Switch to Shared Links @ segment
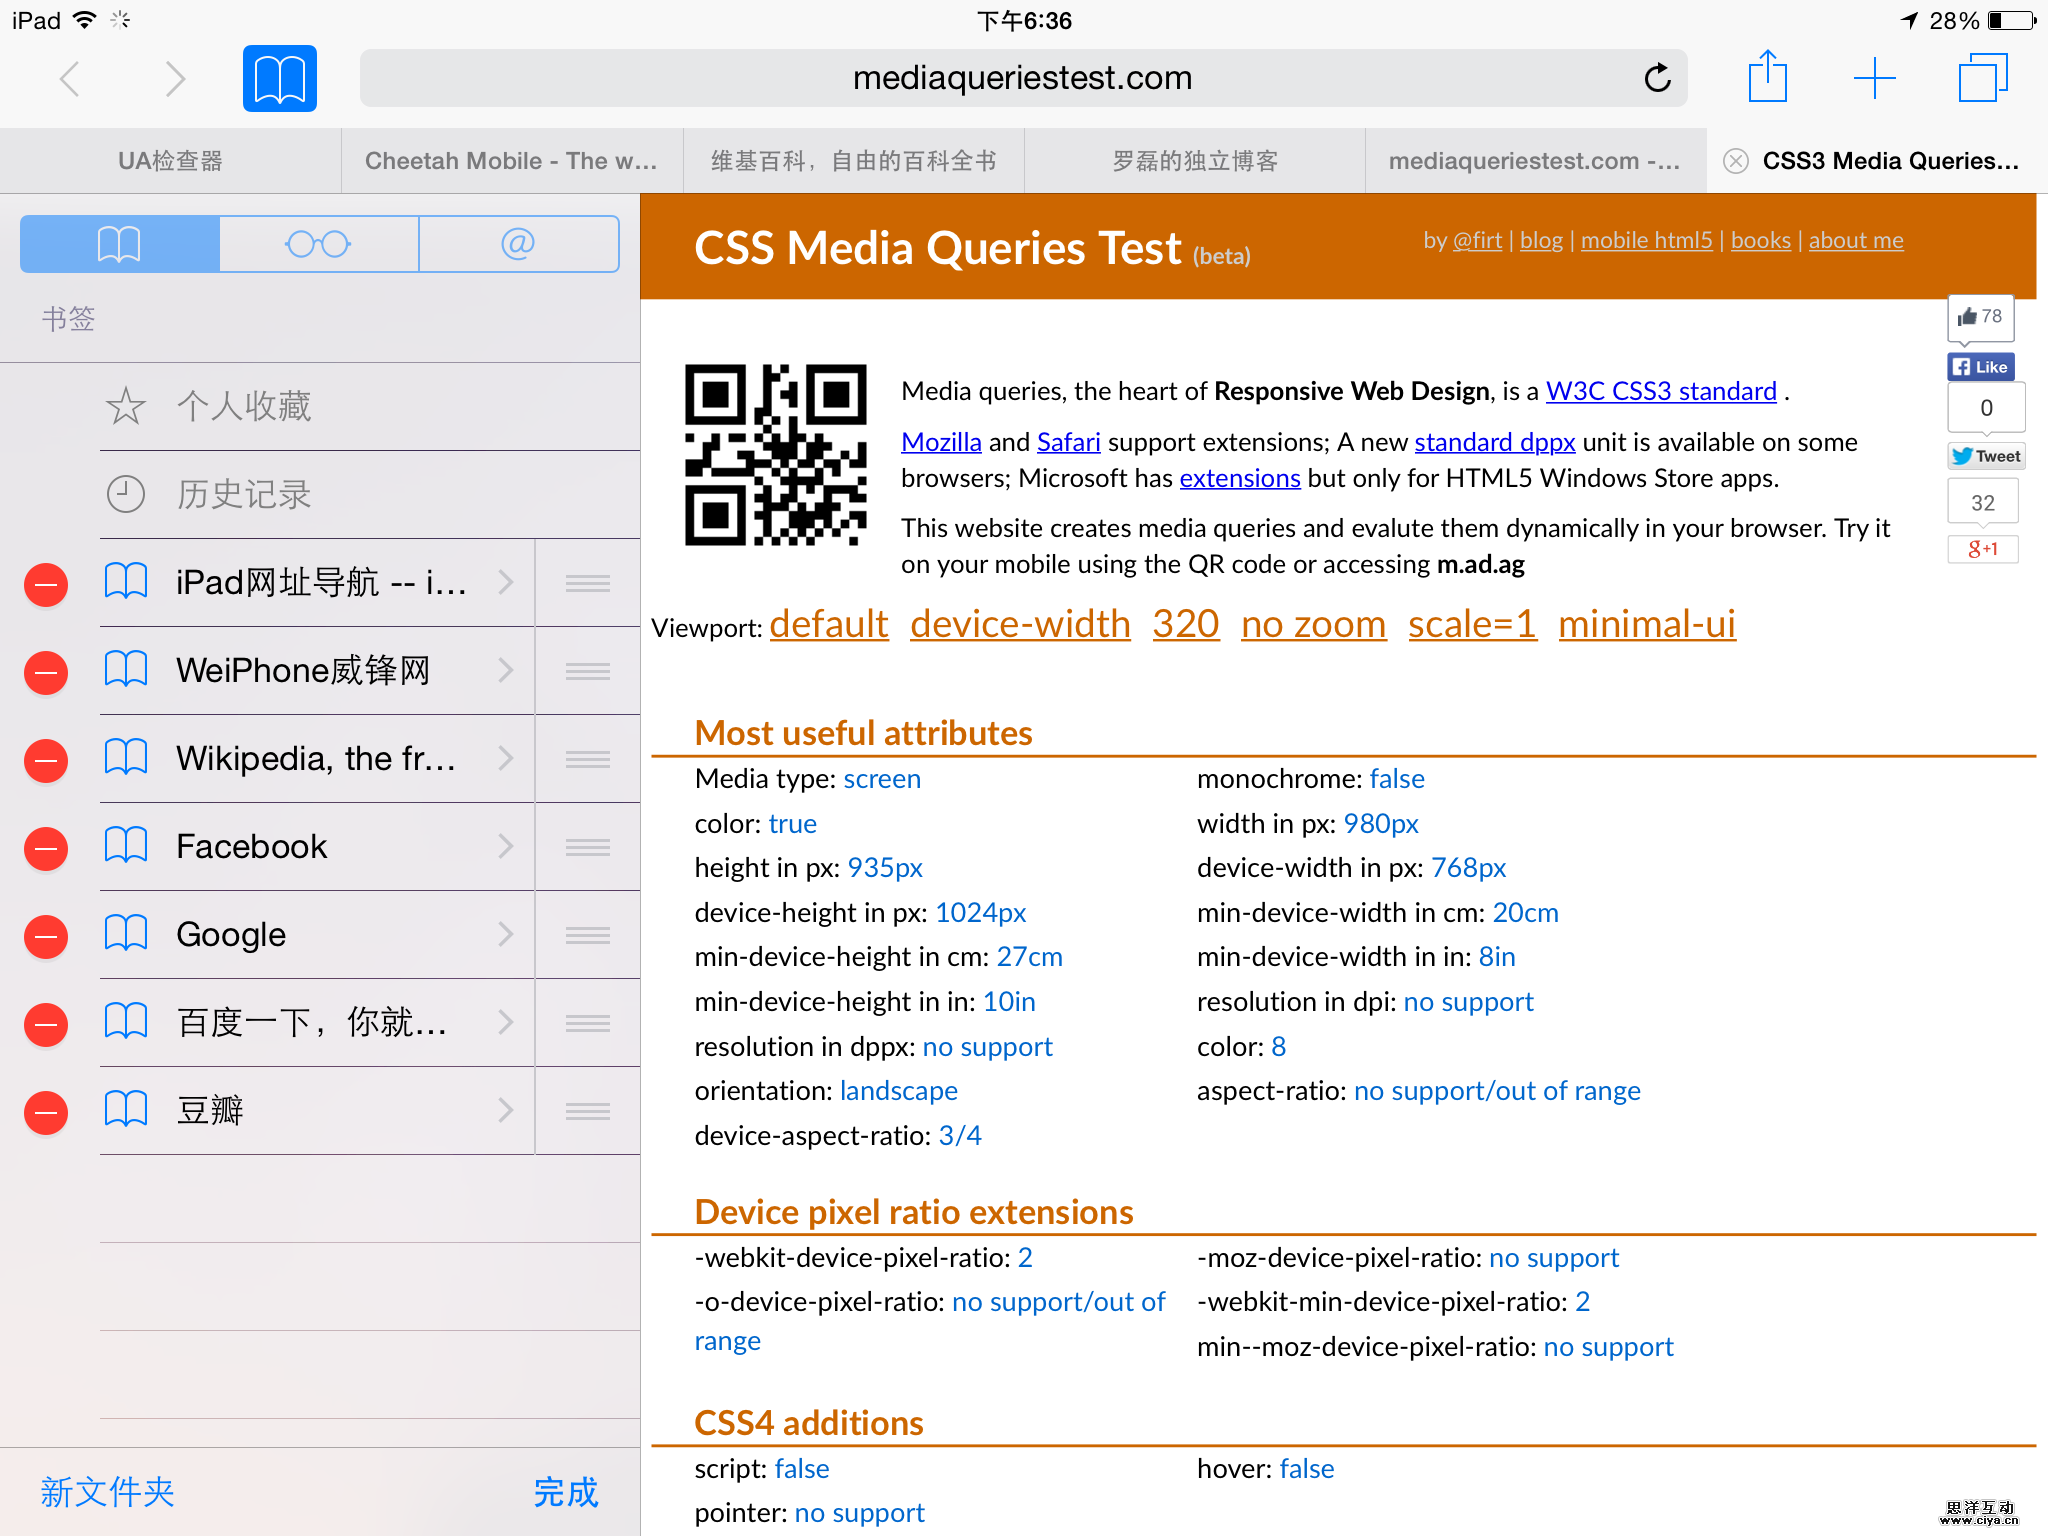Image resolution: width=2048 pixels, height=1536 pixels. click(x=518, y=244)
